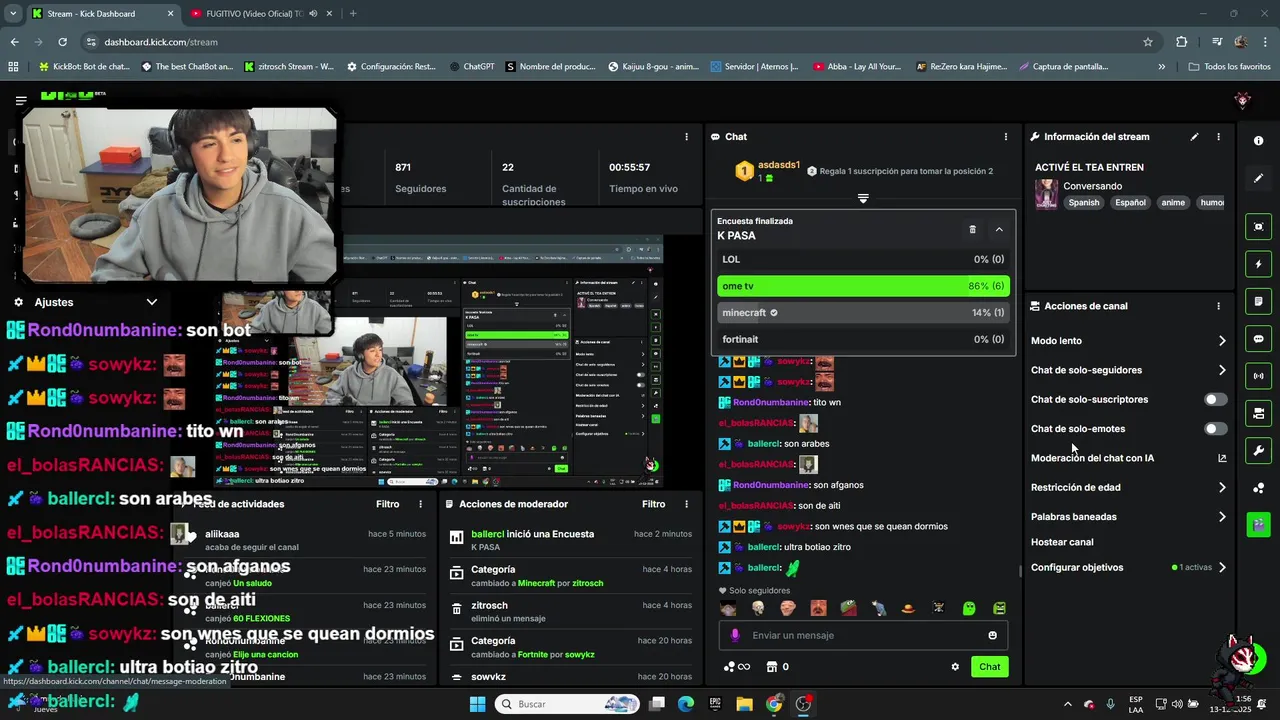Click the Spanish stream tag

(1083, 203)
